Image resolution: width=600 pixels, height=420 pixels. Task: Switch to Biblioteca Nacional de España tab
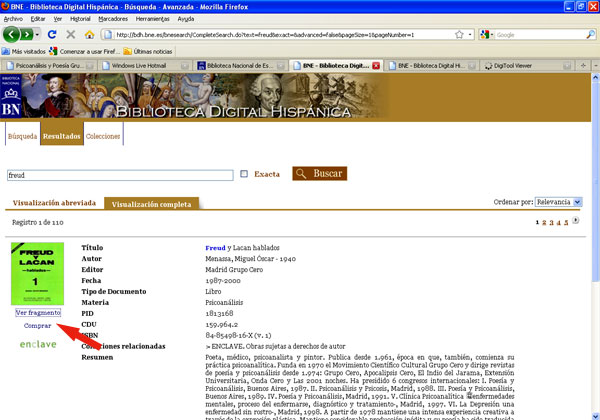(x=240, y=66)
